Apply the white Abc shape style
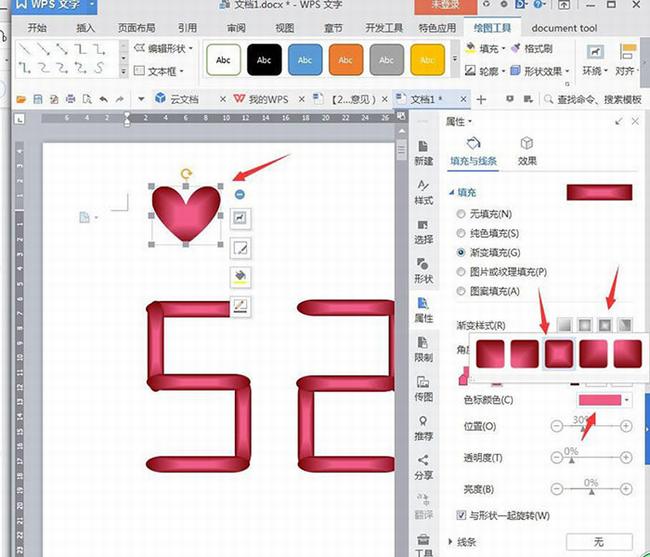 click(223, 60)
